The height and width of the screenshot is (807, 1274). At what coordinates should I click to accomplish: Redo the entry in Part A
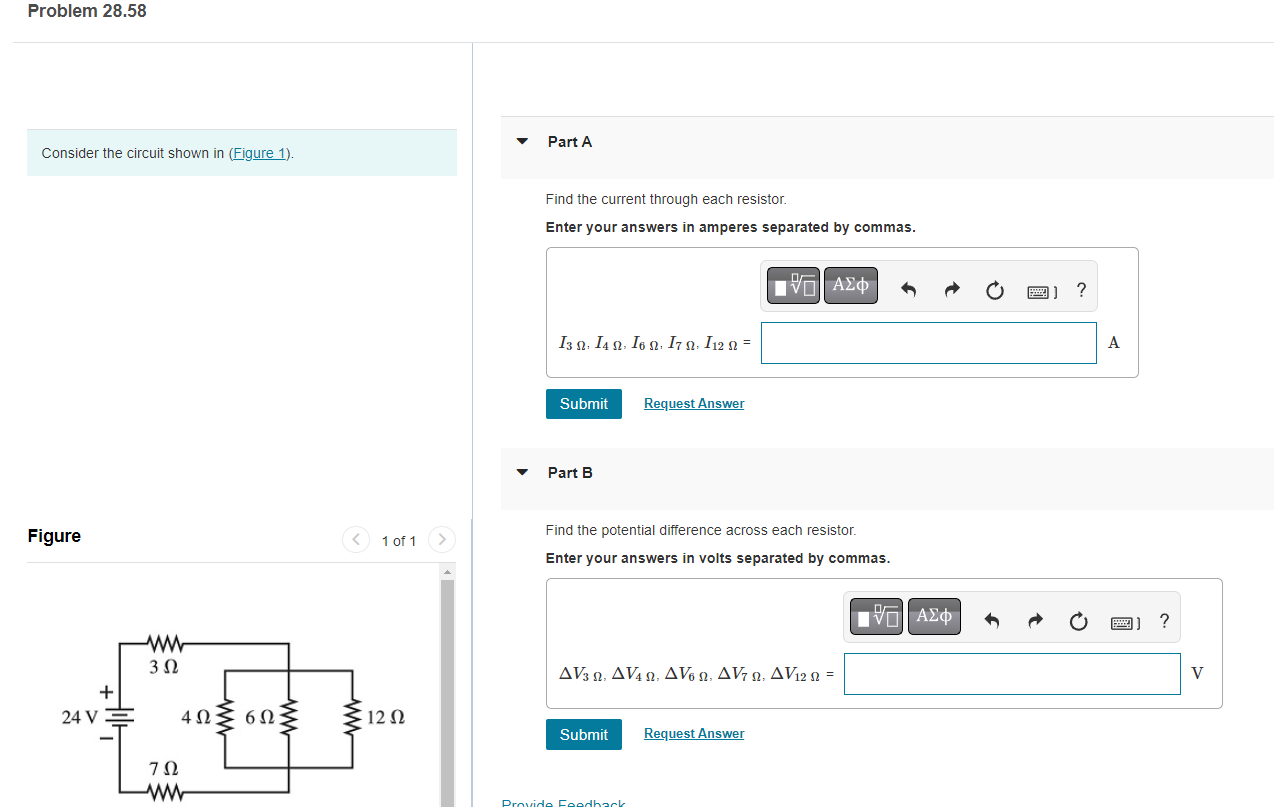coord(951,289)
